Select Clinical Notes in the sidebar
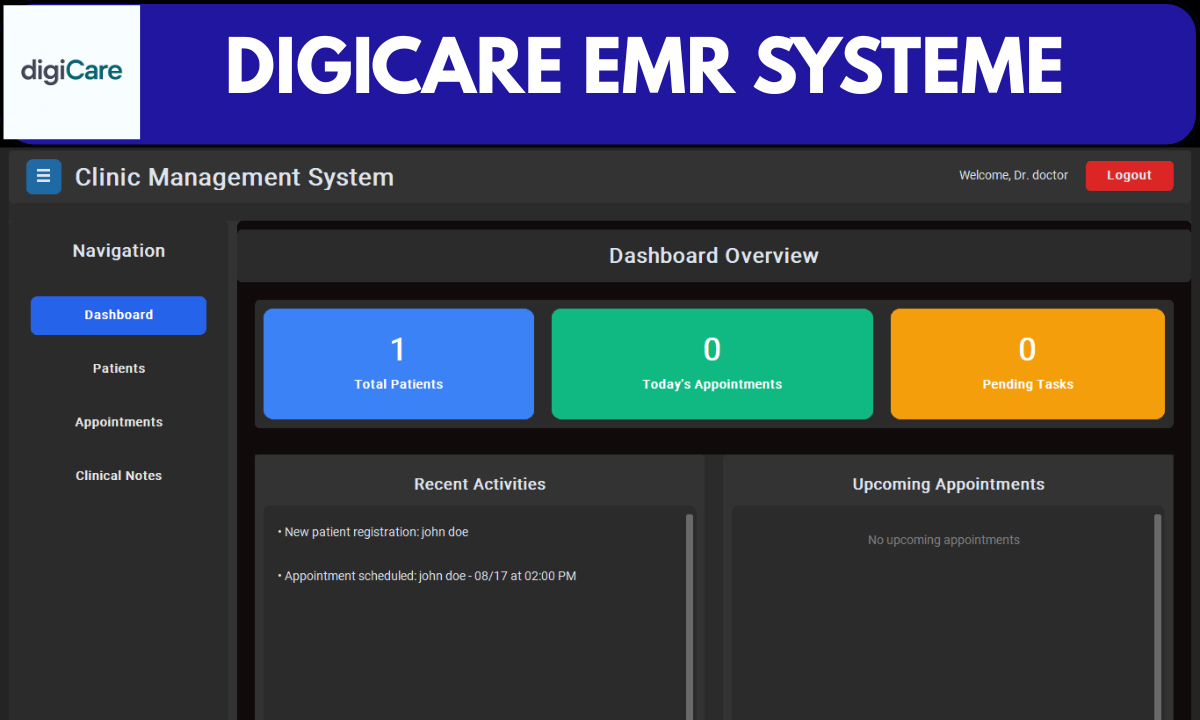This screenshot has height=720, width=1200. pos(119,476)
